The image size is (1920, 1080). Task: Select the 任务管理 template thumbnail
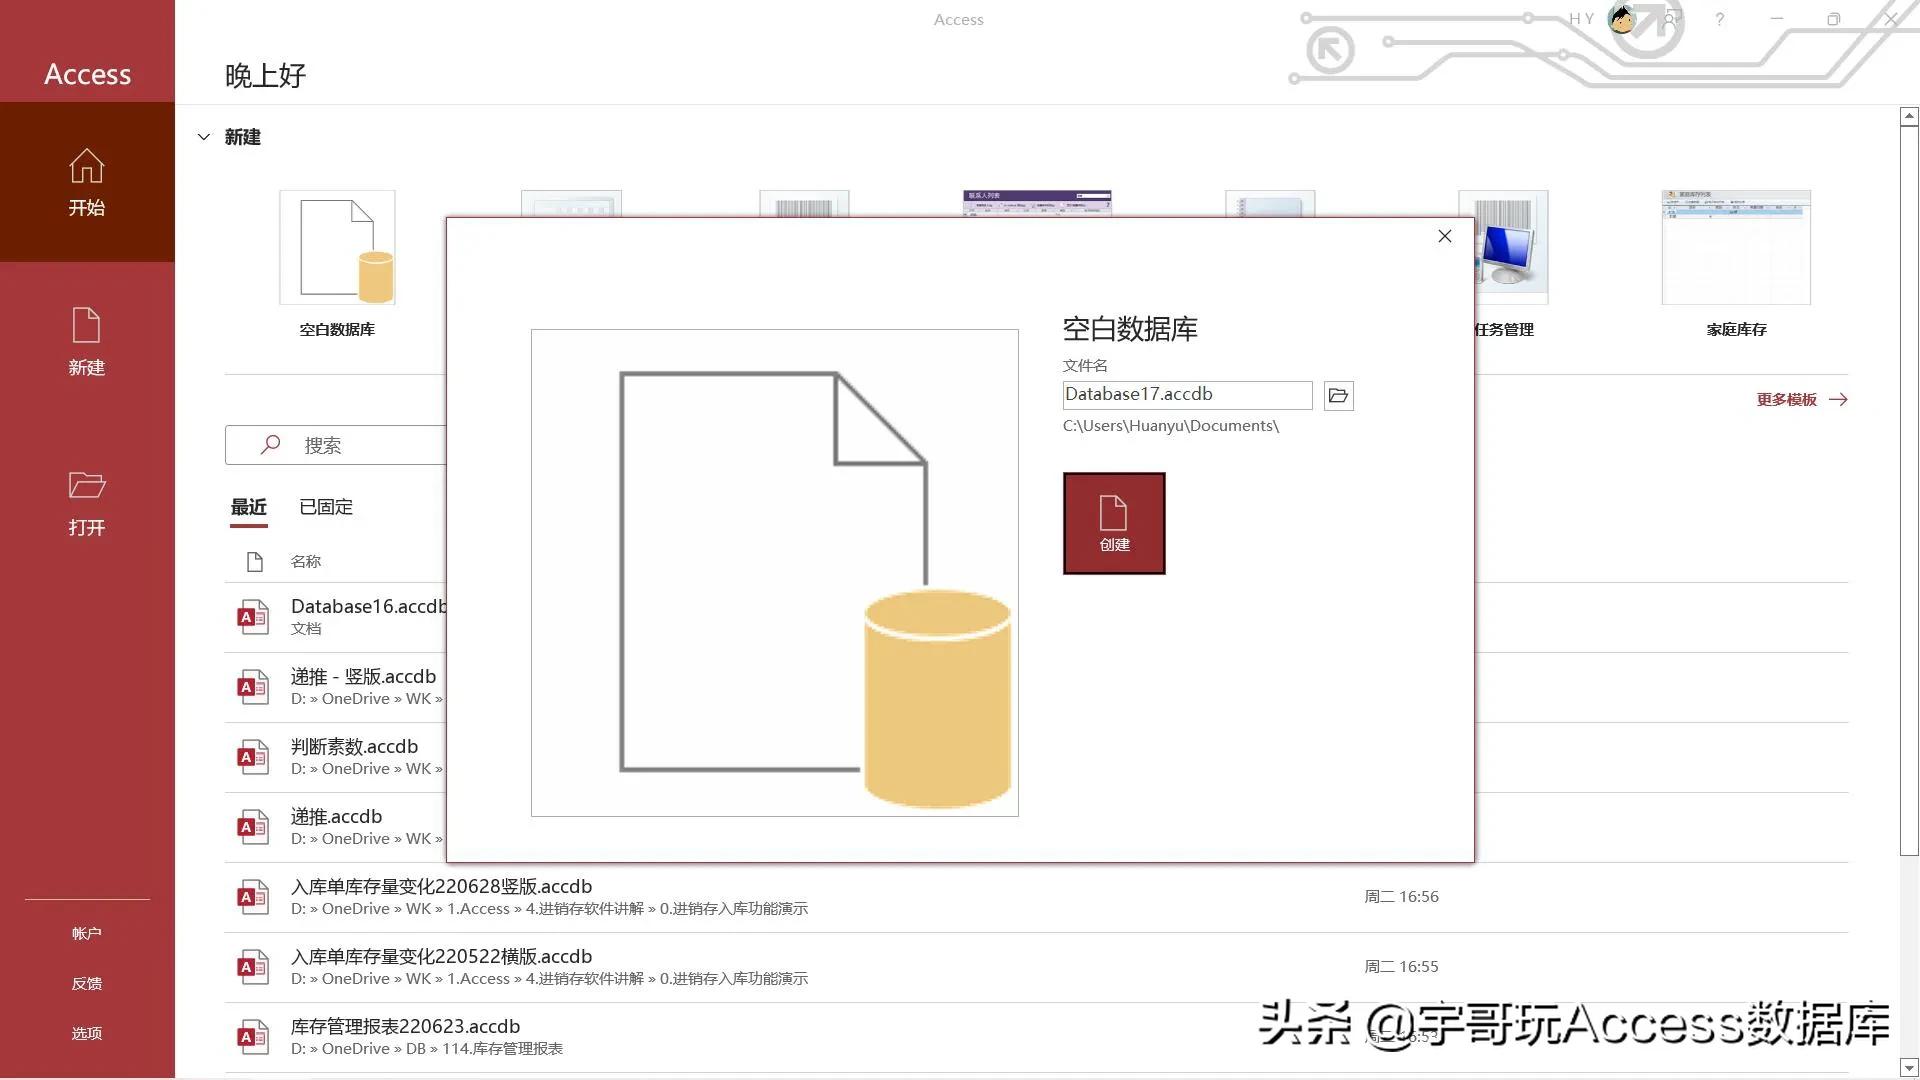coord(1503,247)
